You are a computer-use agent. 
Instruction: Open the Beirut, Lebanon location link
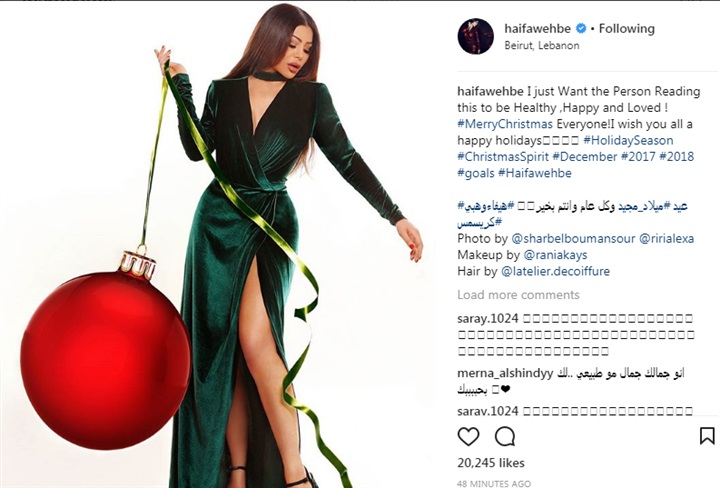[542, 45]
